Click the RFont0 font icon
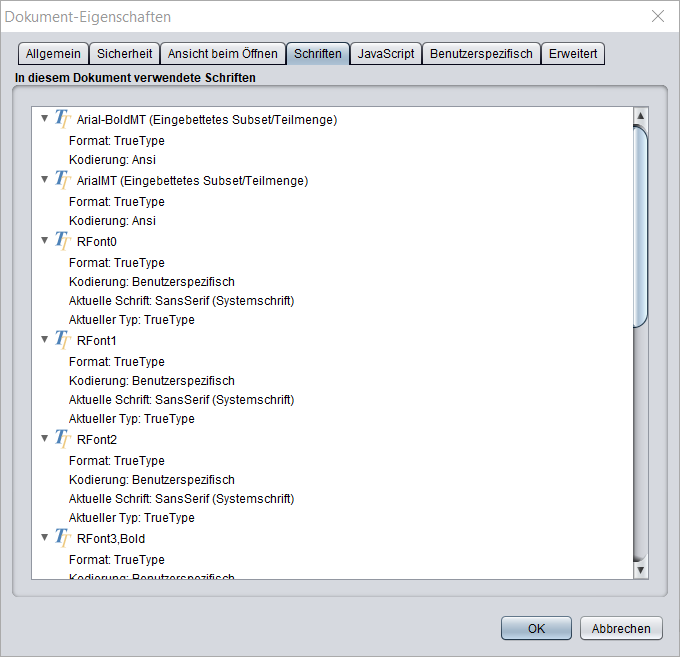 (x=63, y=241)
